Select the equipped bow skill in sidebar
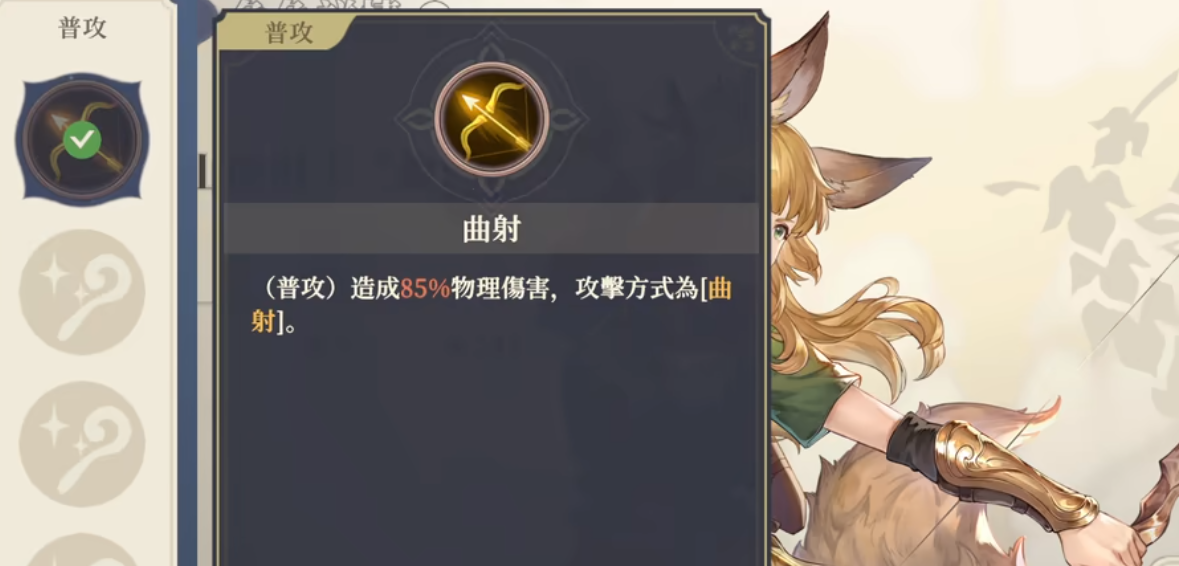The width and height of the screenshot is (1179, 566). click(x=82, y=139)
